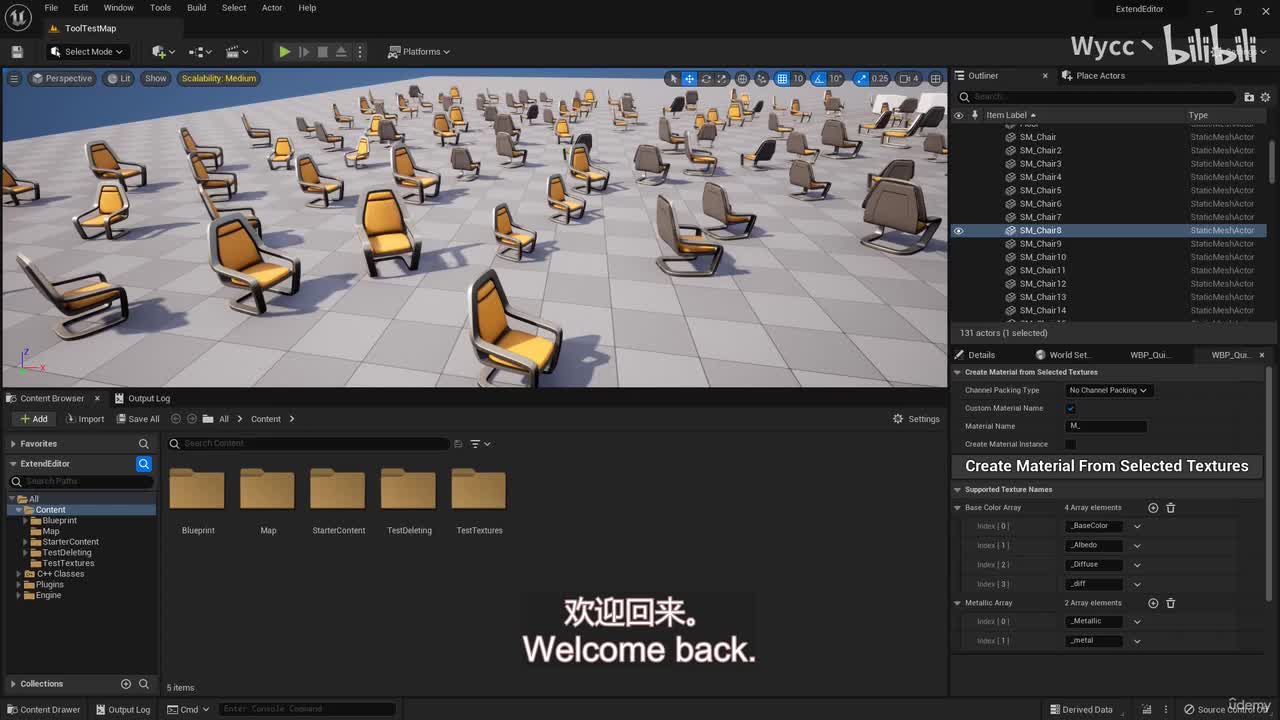Click the Scalability: Medium warning button
1280x720 pixels.
click(219, 78)
